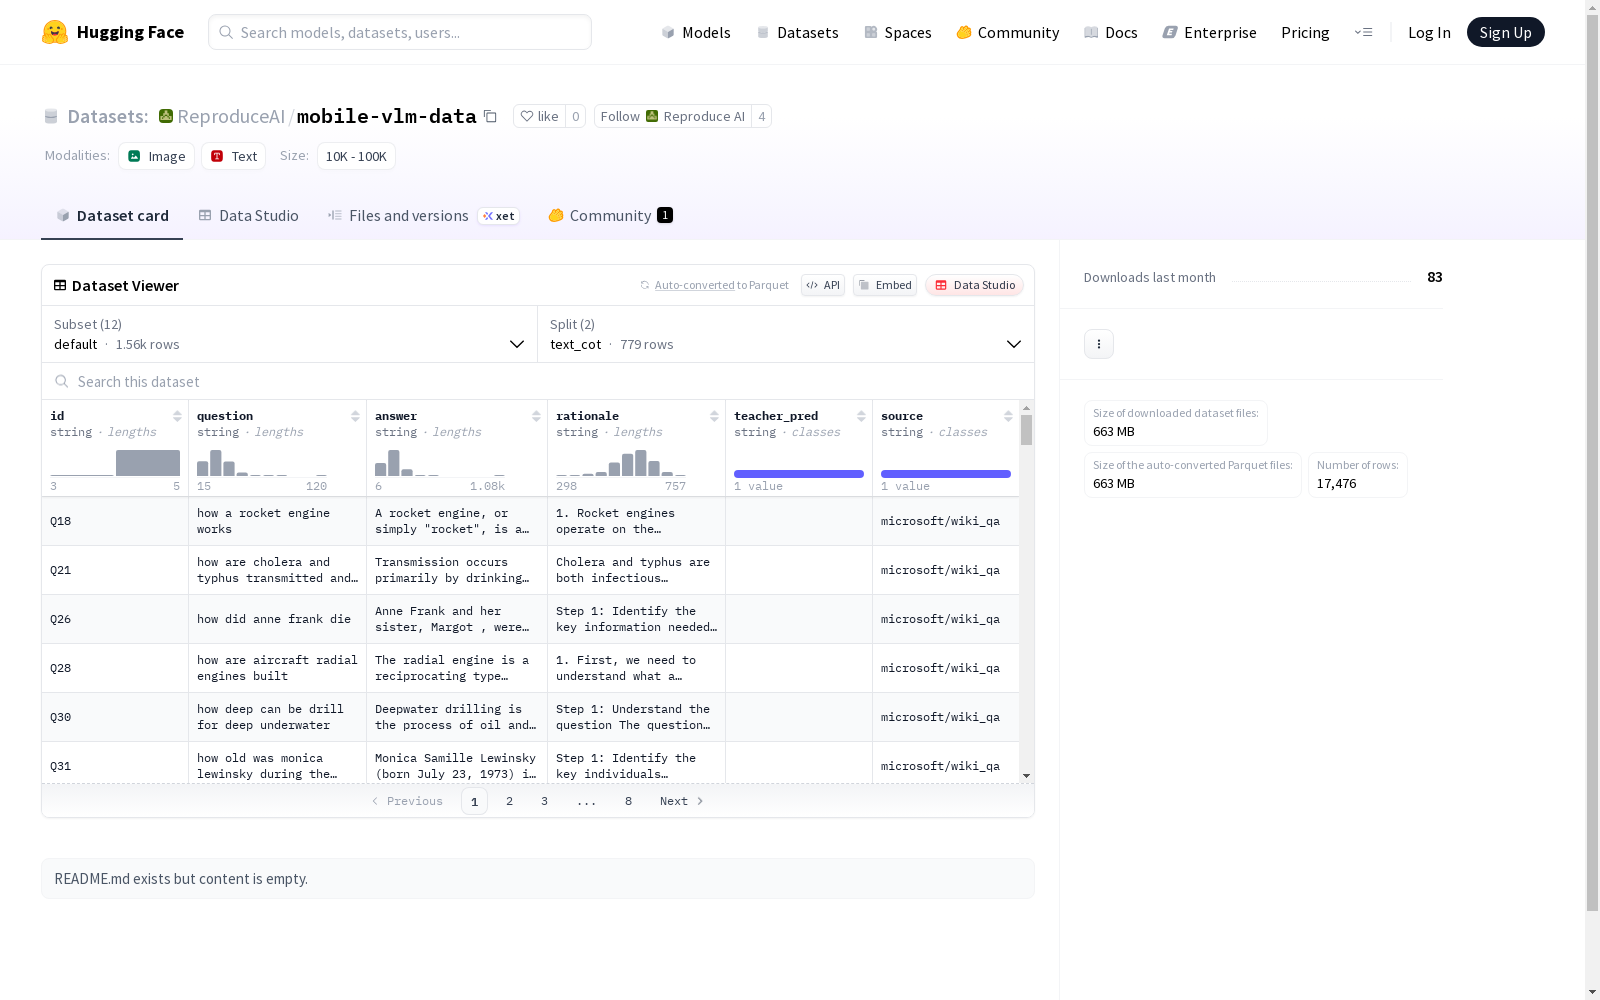Open the Models menu
1600x1000 pixels.
point(696,32)
